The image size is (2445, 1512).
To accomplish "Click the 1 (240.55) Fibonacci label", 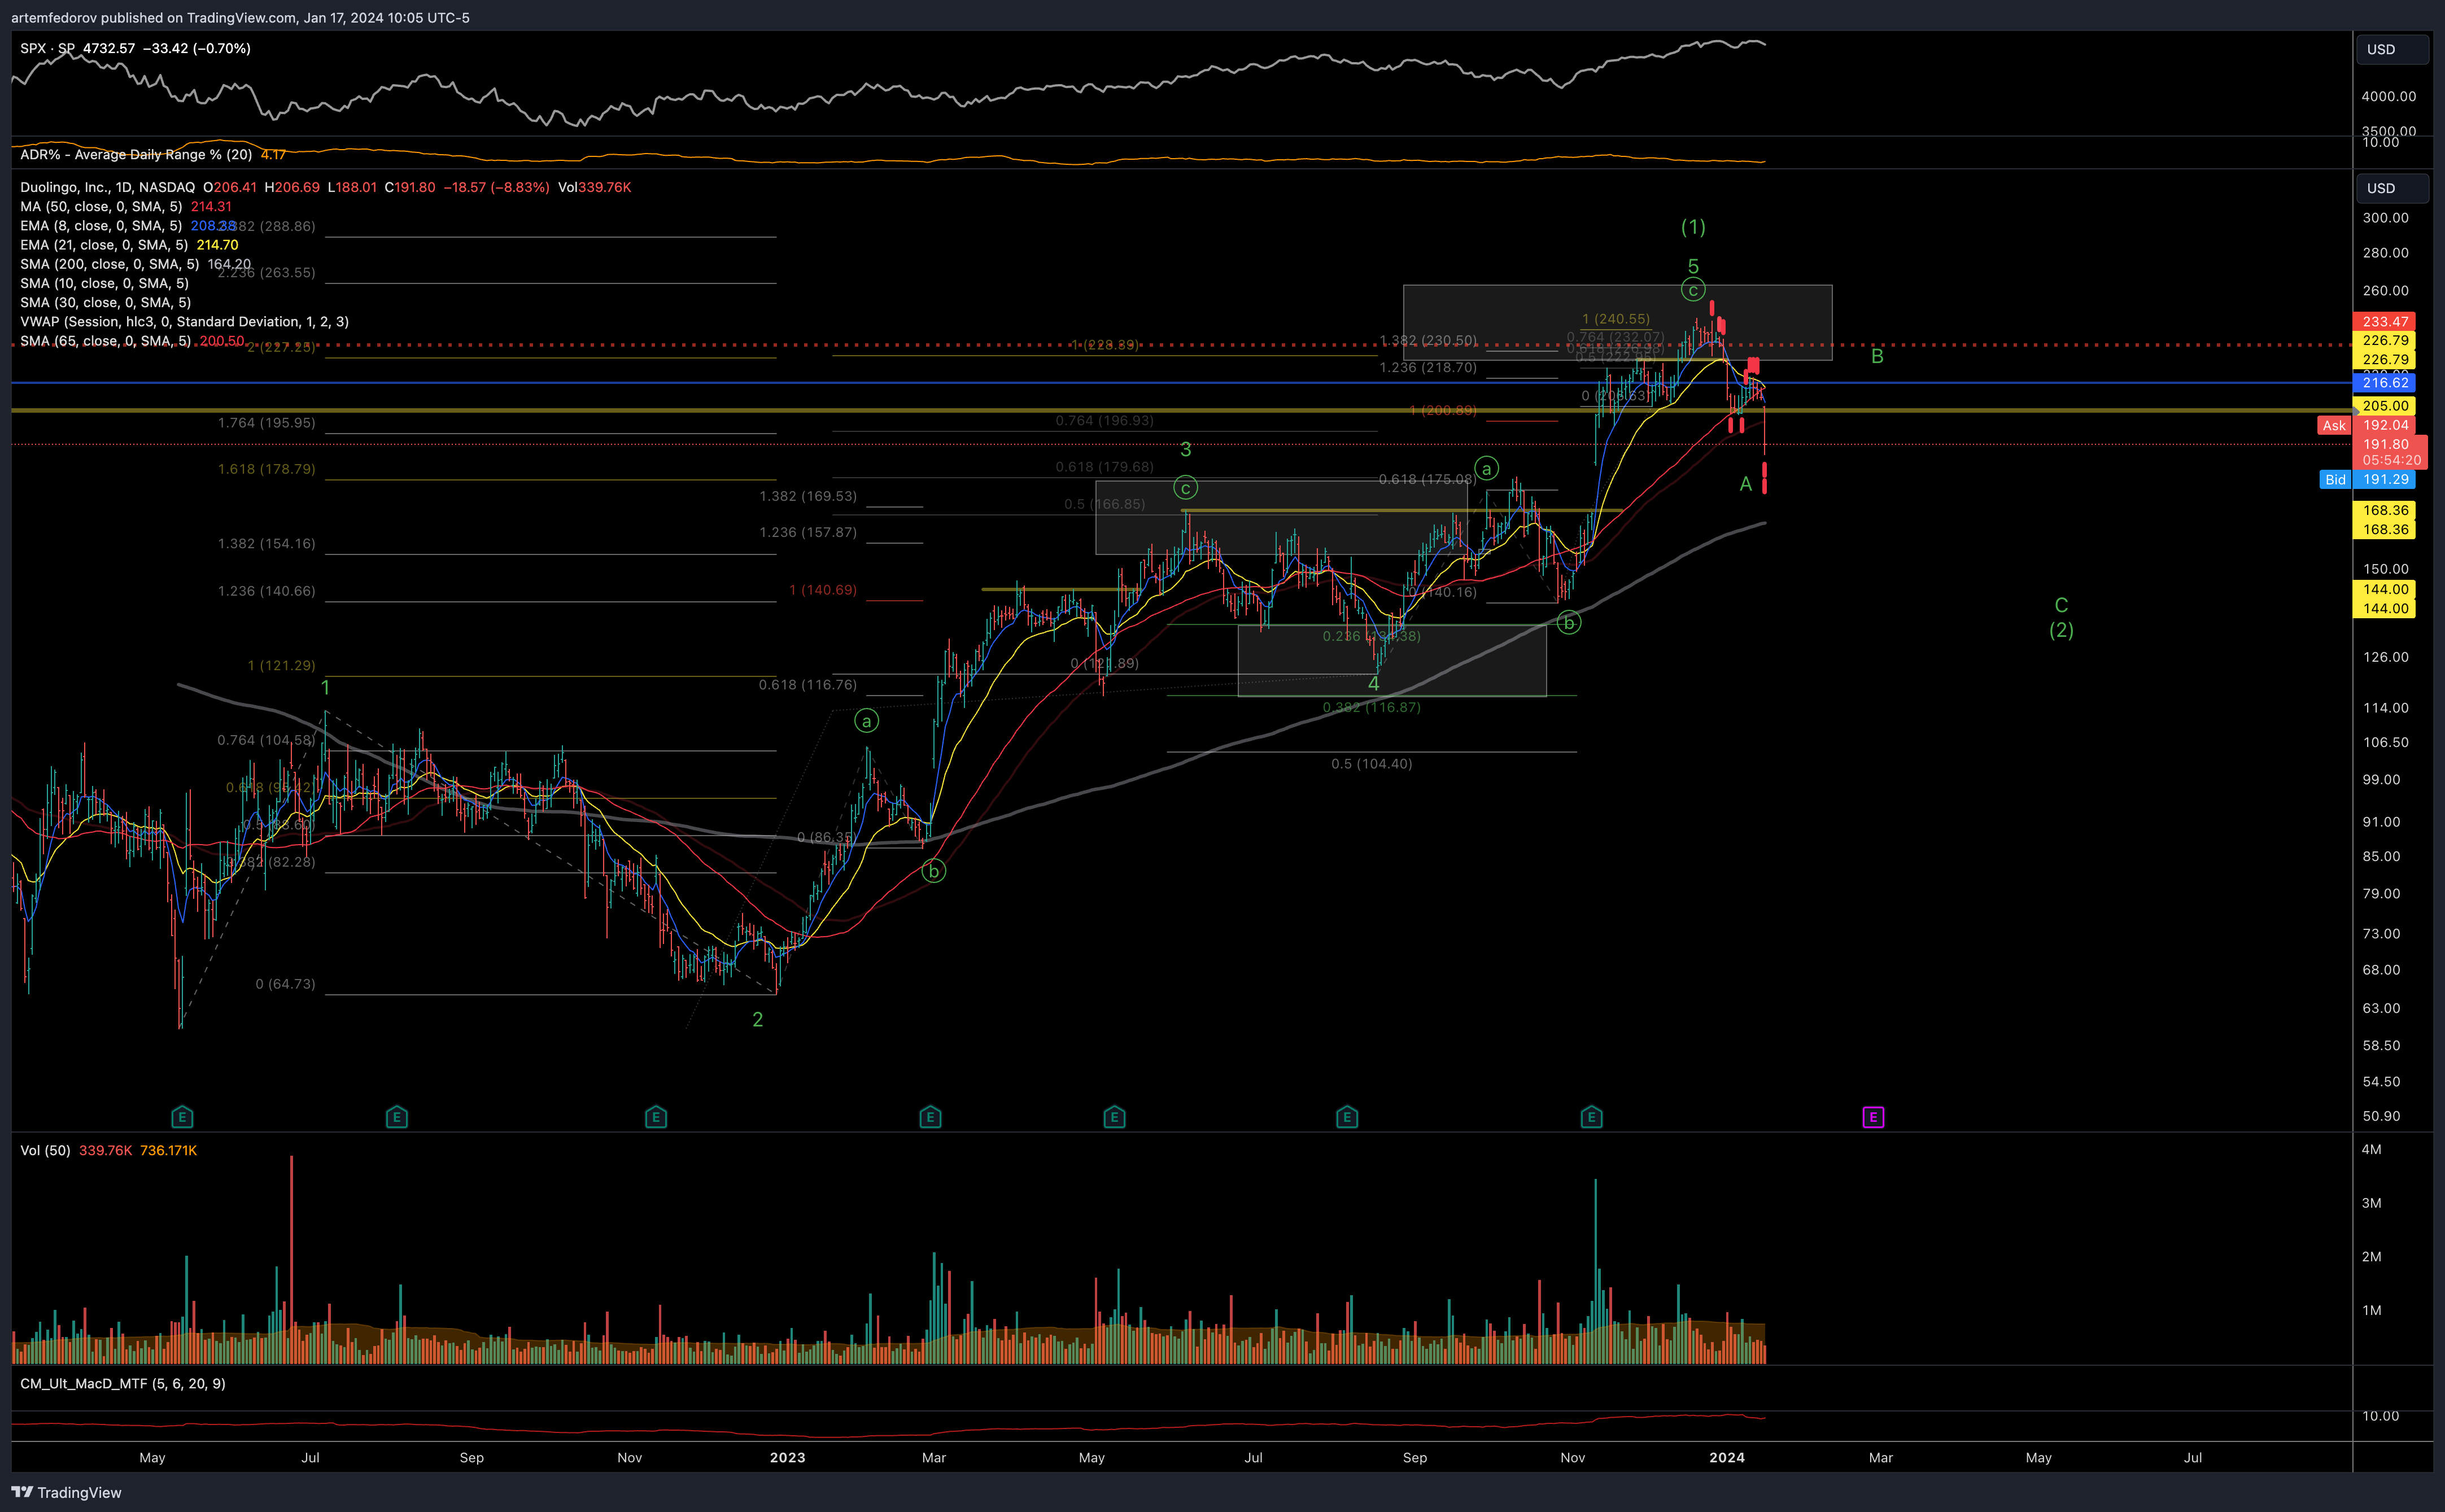I will click(x=1616, y=319).
